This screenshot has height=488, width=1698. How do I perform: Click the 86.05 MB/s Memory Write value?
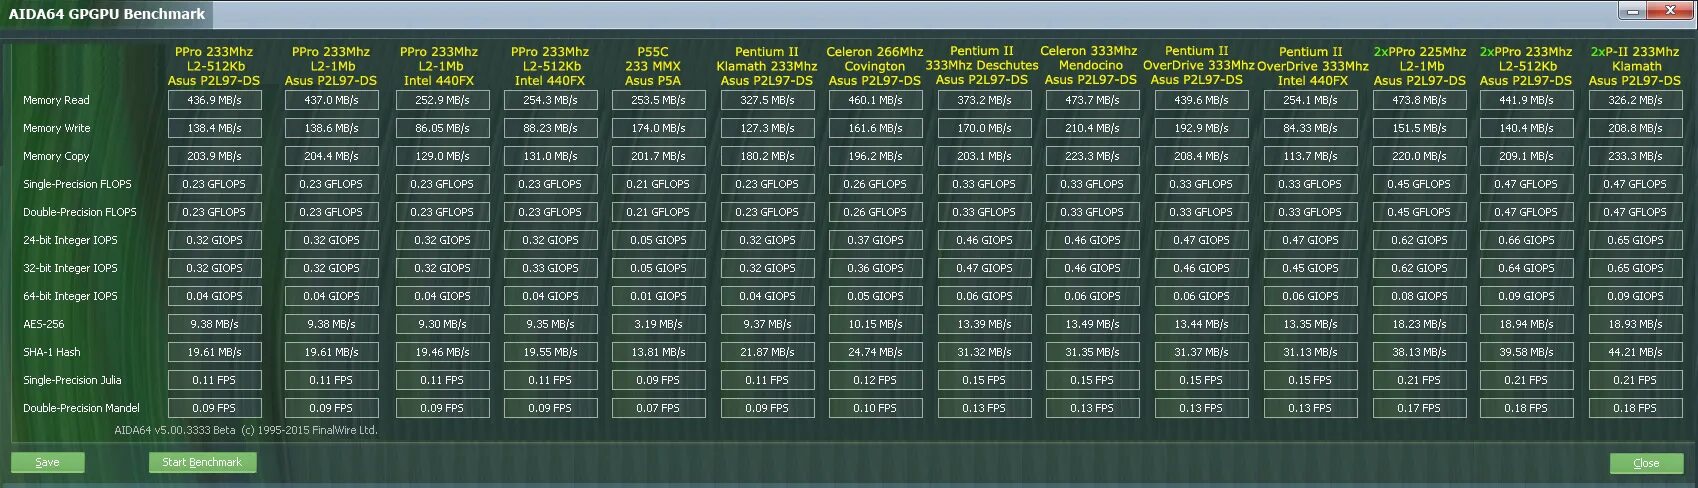click(x=442, y=128)
